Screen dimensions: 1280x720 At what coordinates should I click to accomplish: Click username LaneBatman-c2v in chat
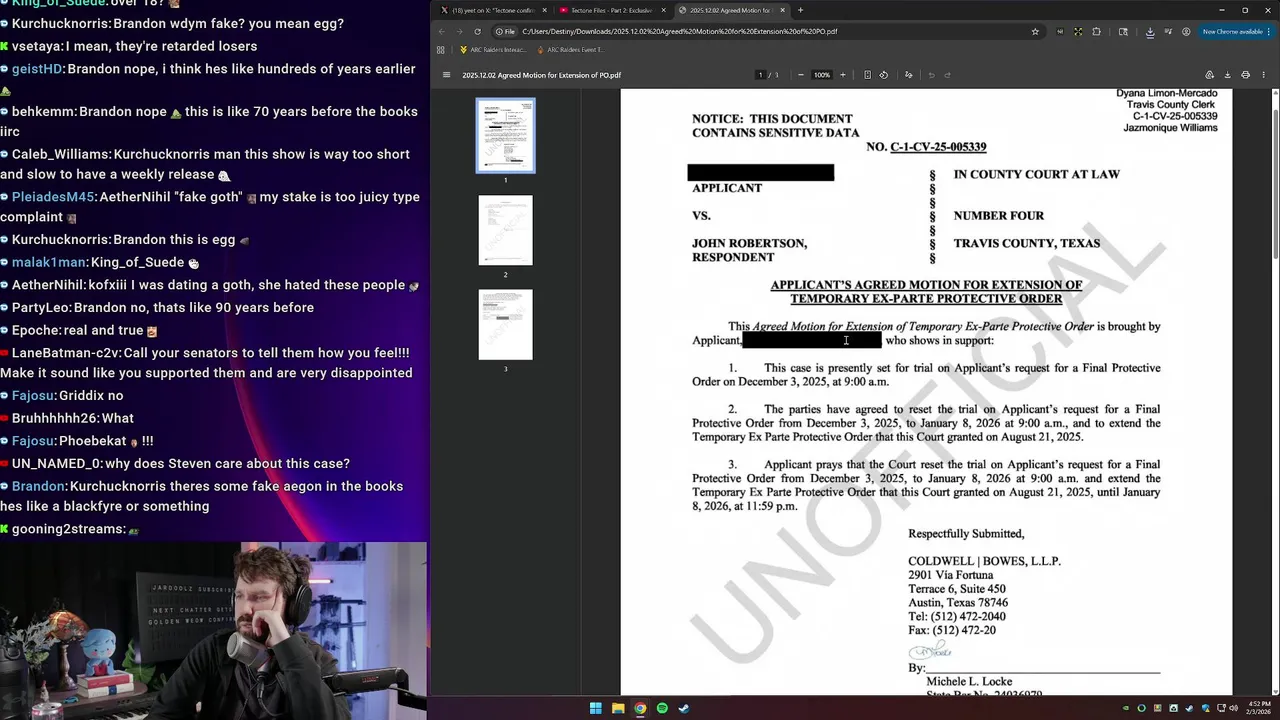(x=66, y=353)
